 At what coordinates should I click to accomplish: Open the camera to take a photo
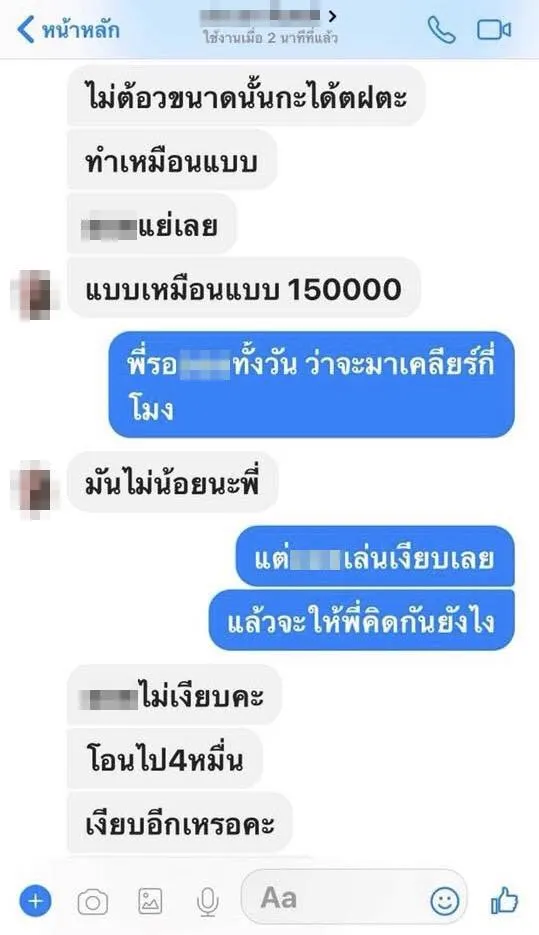coord(93,902)
